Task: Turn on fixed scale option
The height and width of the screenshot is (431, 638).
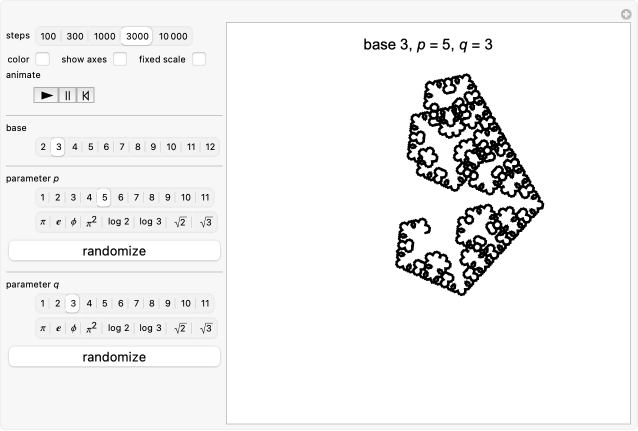Action: click(x=199, y=59)
